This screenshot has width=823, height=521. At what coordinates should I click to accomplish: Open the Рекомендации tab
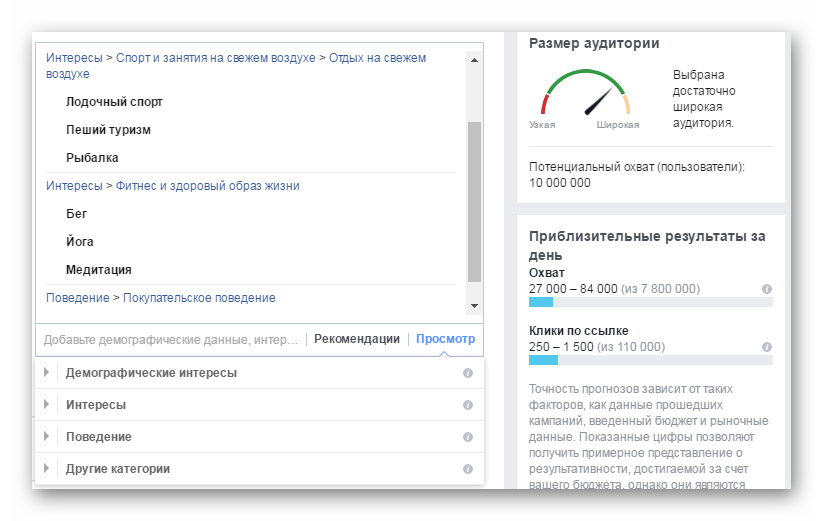tap(356, 339)
